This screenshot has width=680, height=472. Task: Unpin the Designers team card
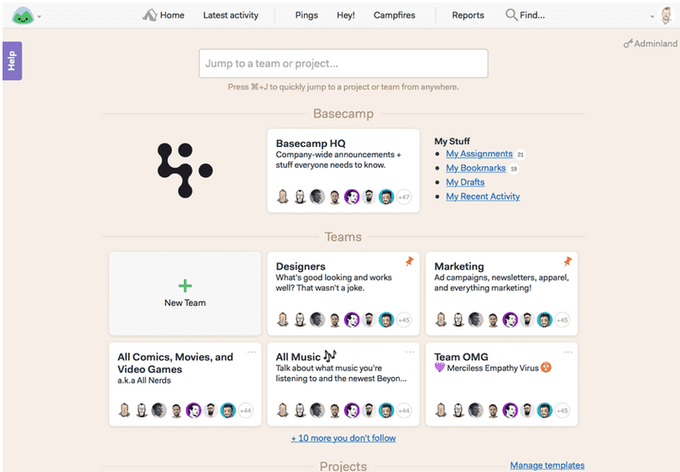(408, 262)
